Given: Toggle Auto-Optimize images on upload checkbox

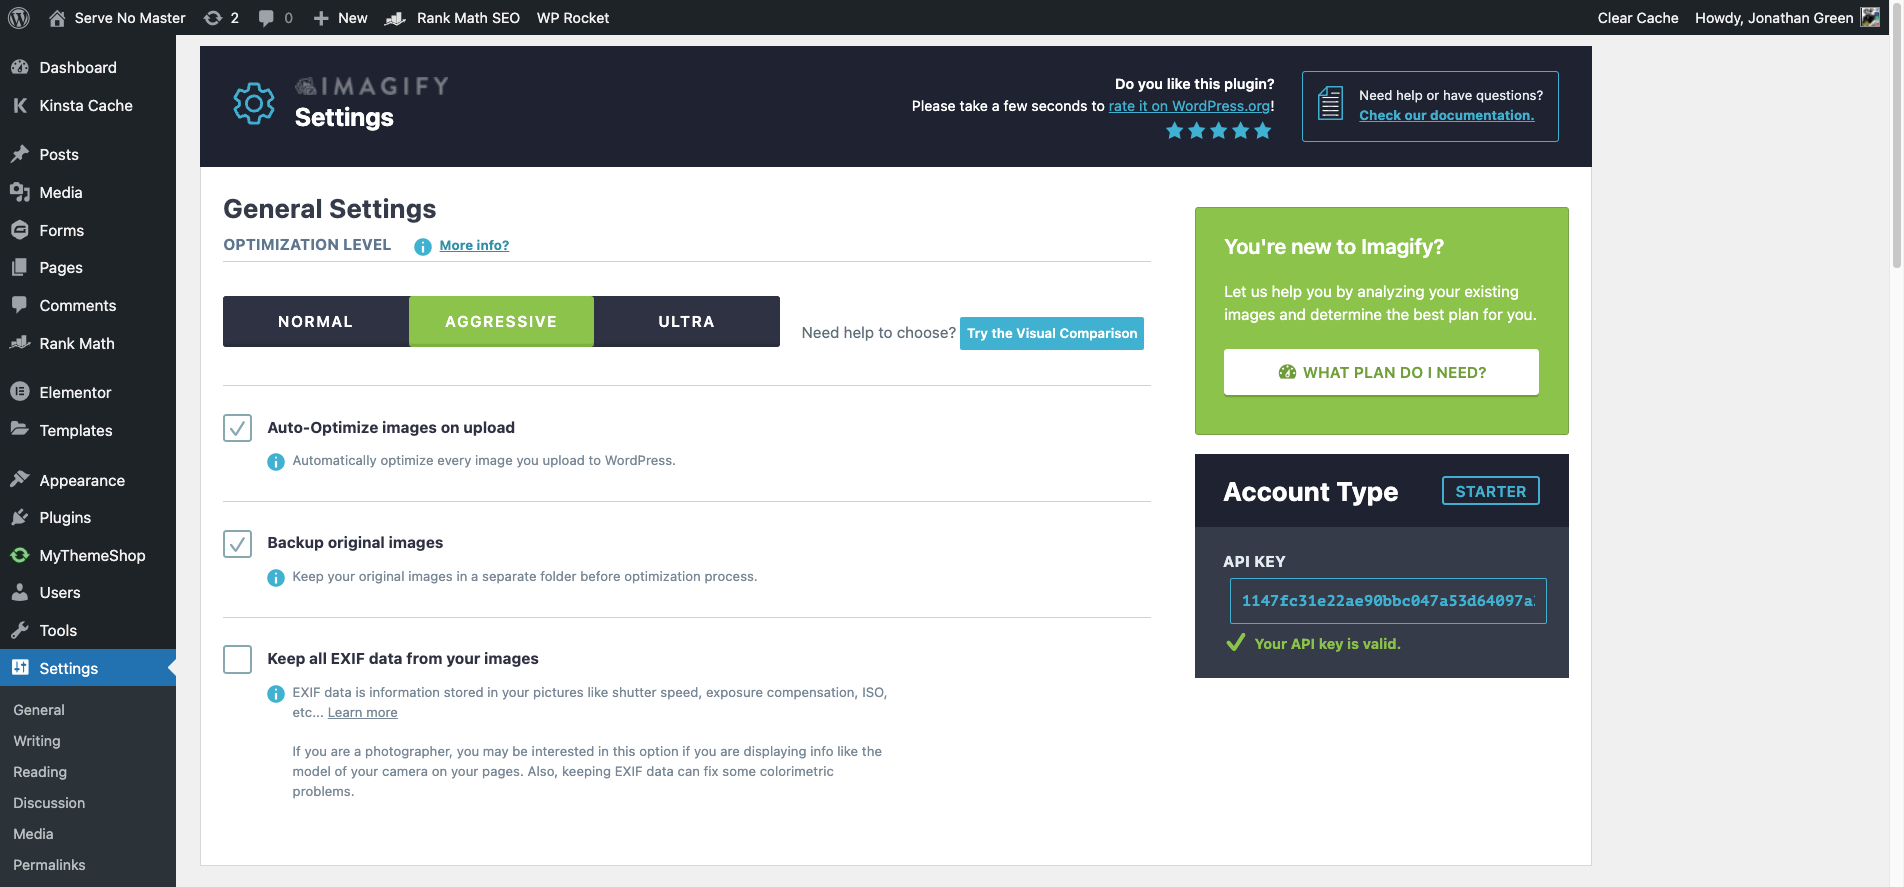Looking at the screenshot, I should 237,428.
